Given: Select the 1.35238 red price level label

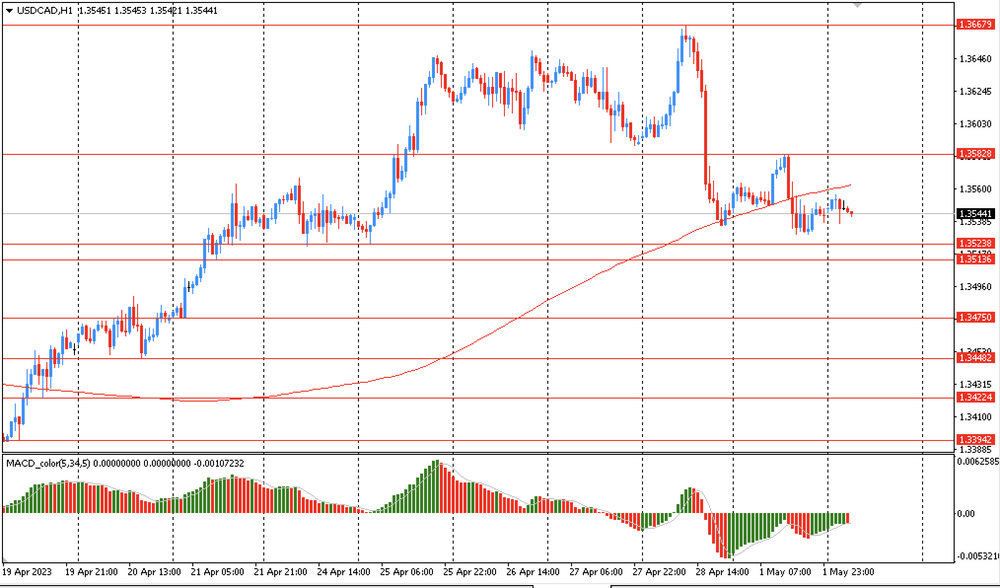Looking at the screenshot, I should (x=975, y=244).
